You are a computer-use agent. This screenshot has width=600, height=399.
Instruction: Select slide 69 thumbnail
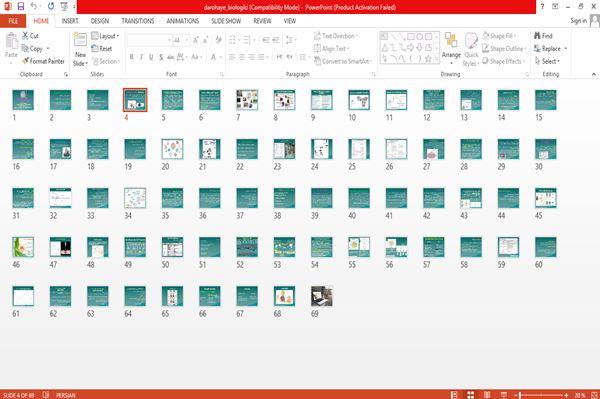pyautogui.click(x=321, y=296)
